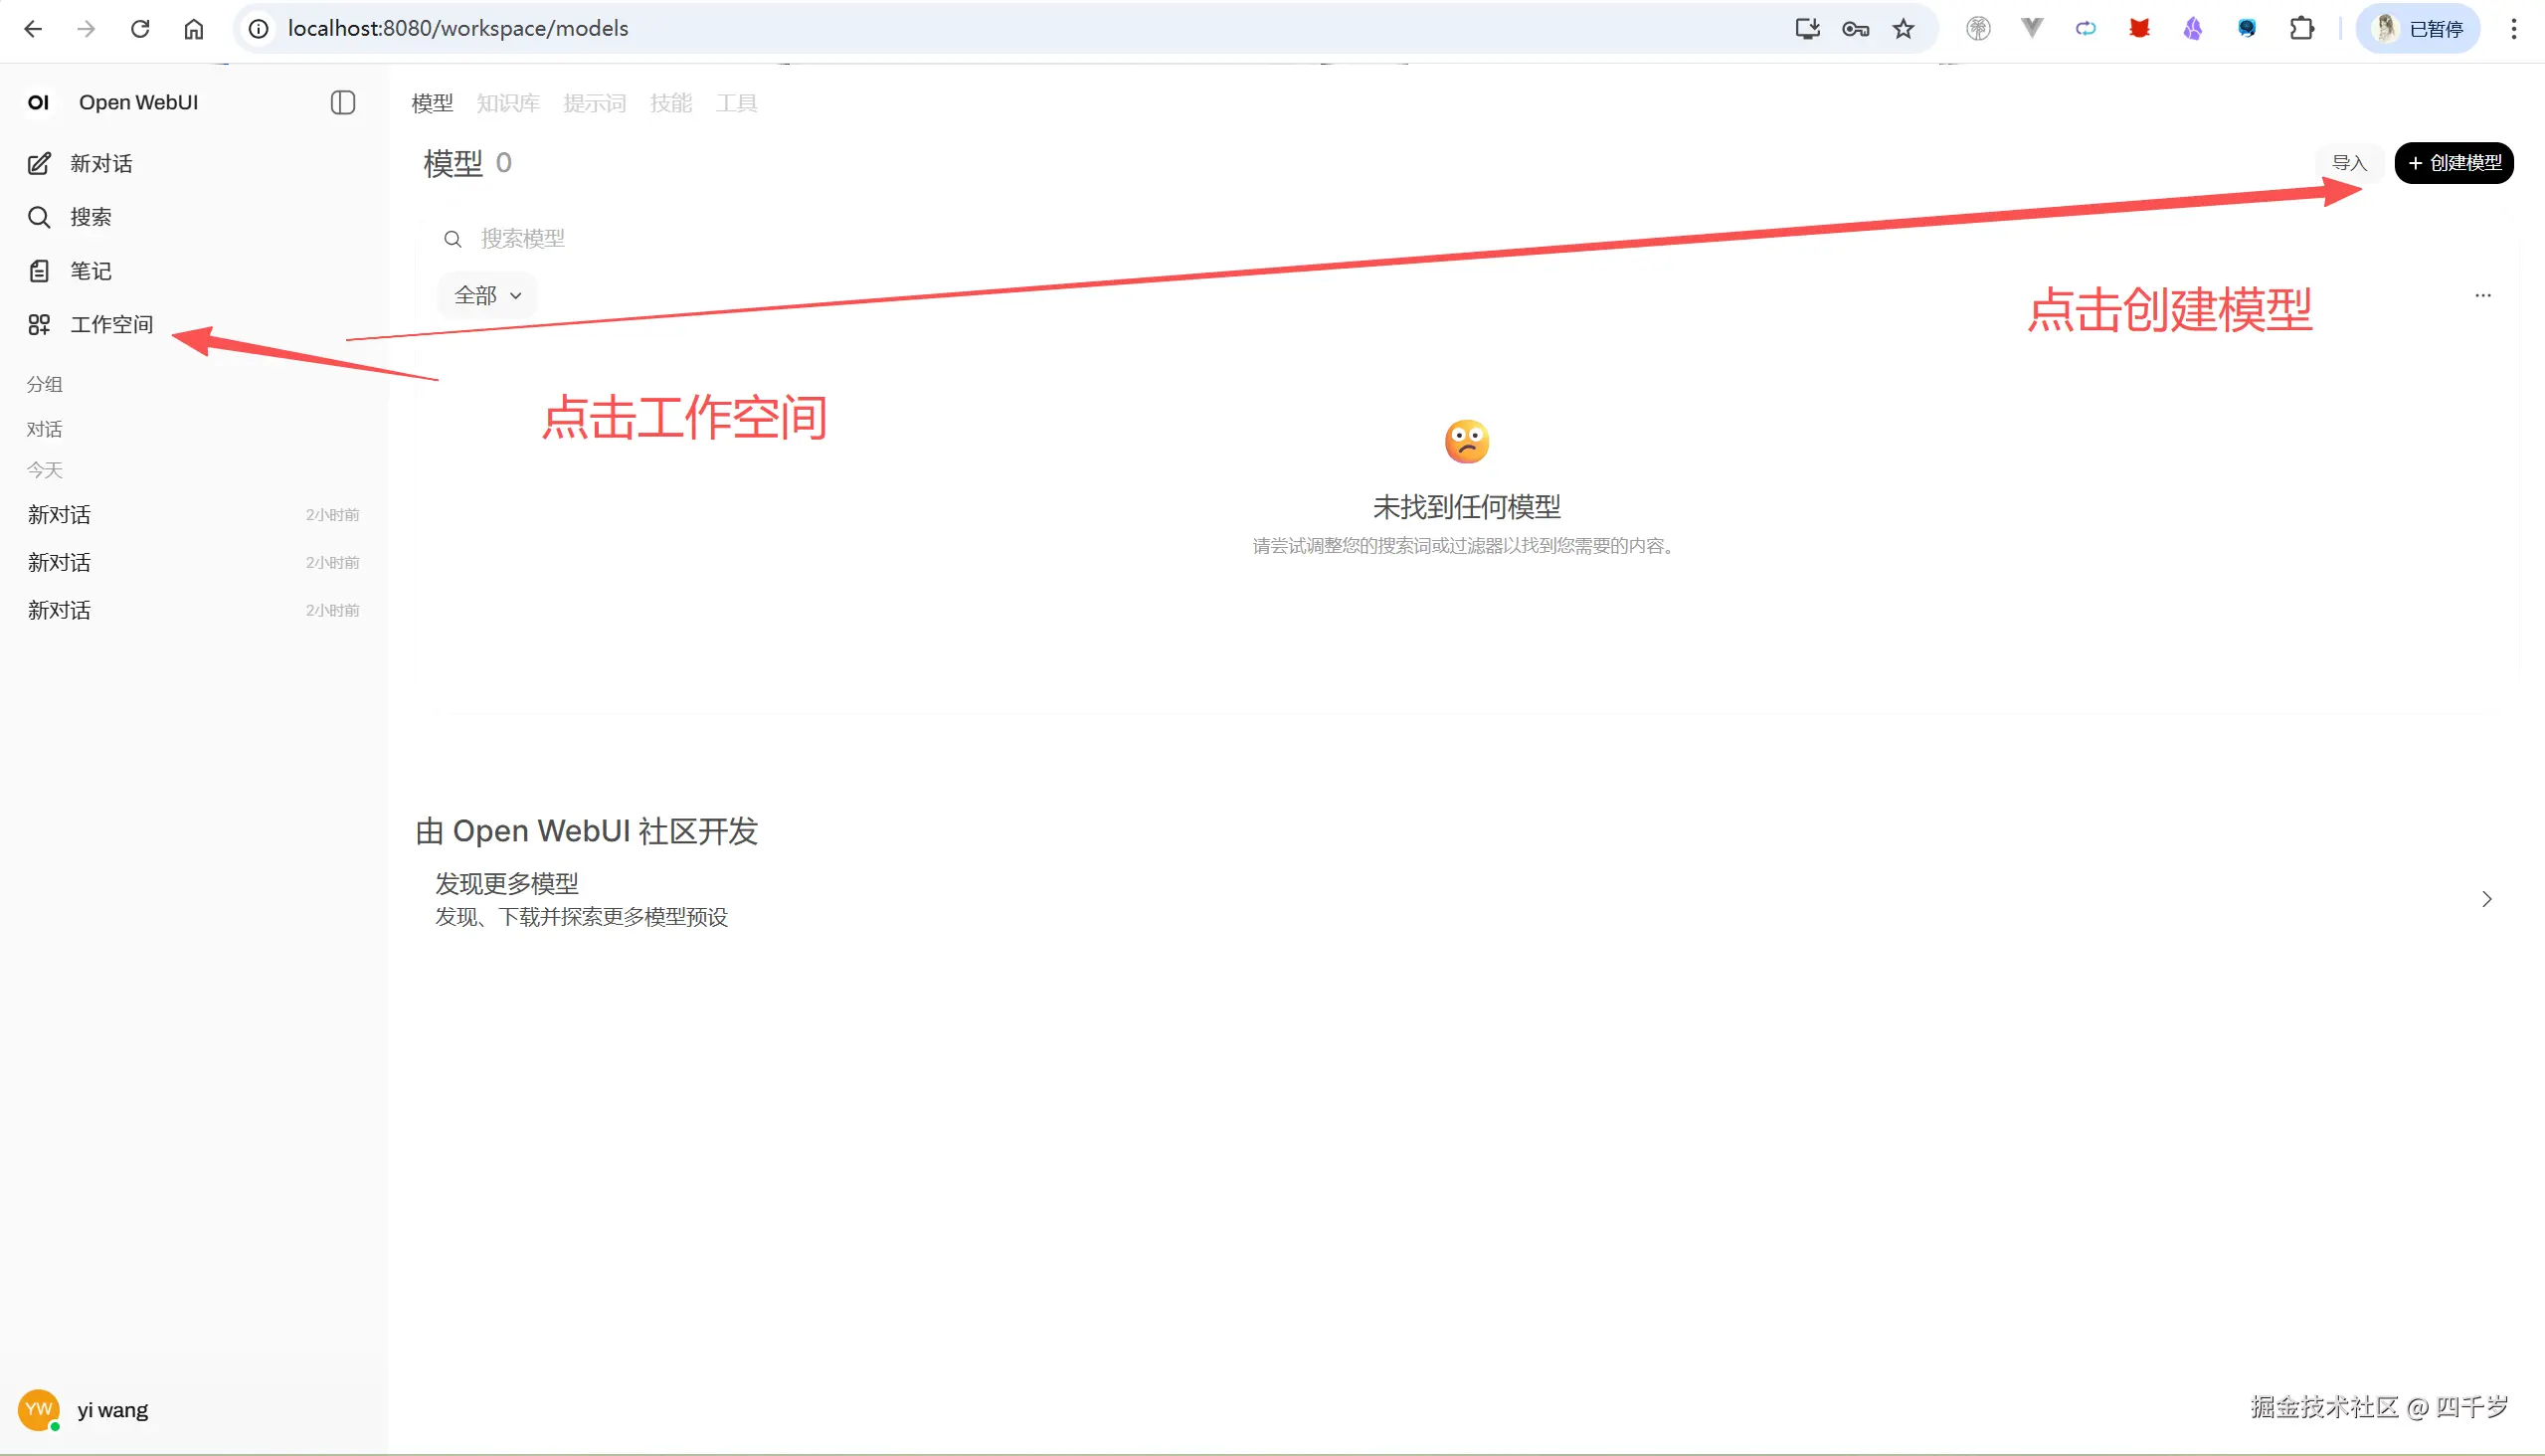
Task: Click the 导入 import button
Action: pyautogui.click(x=2349, y=163)
